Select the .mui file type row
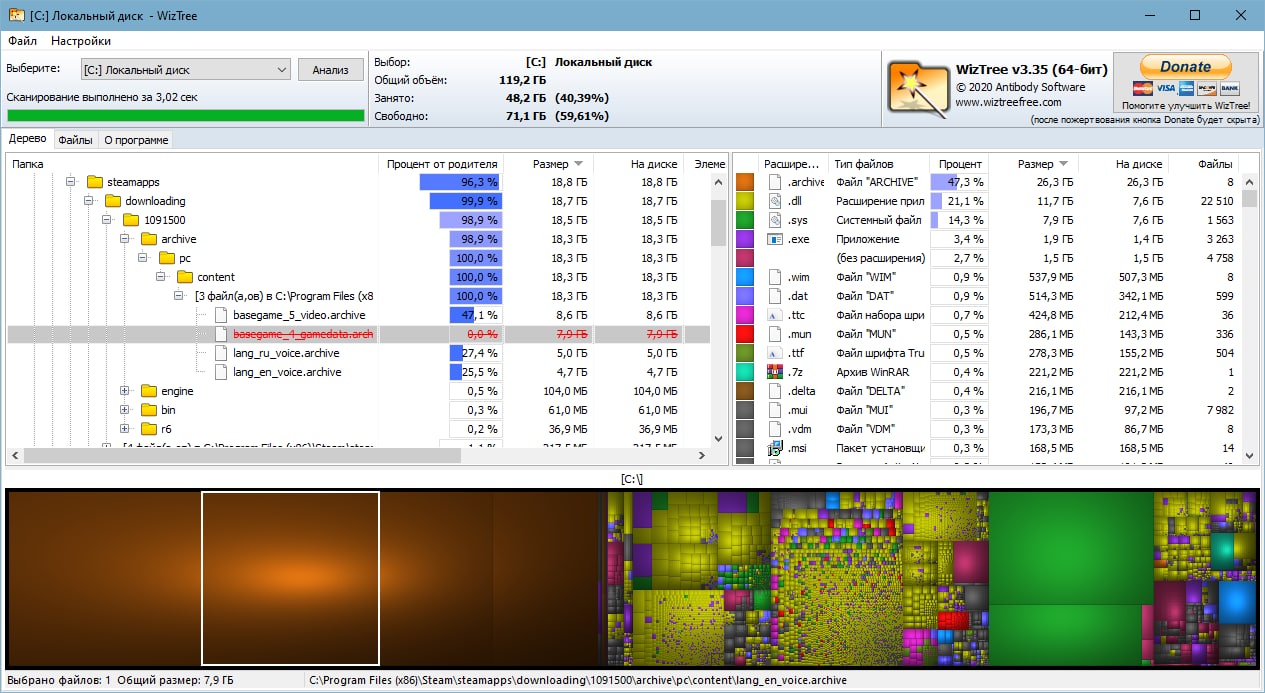The image size is (1265, 693). [987, 410]
